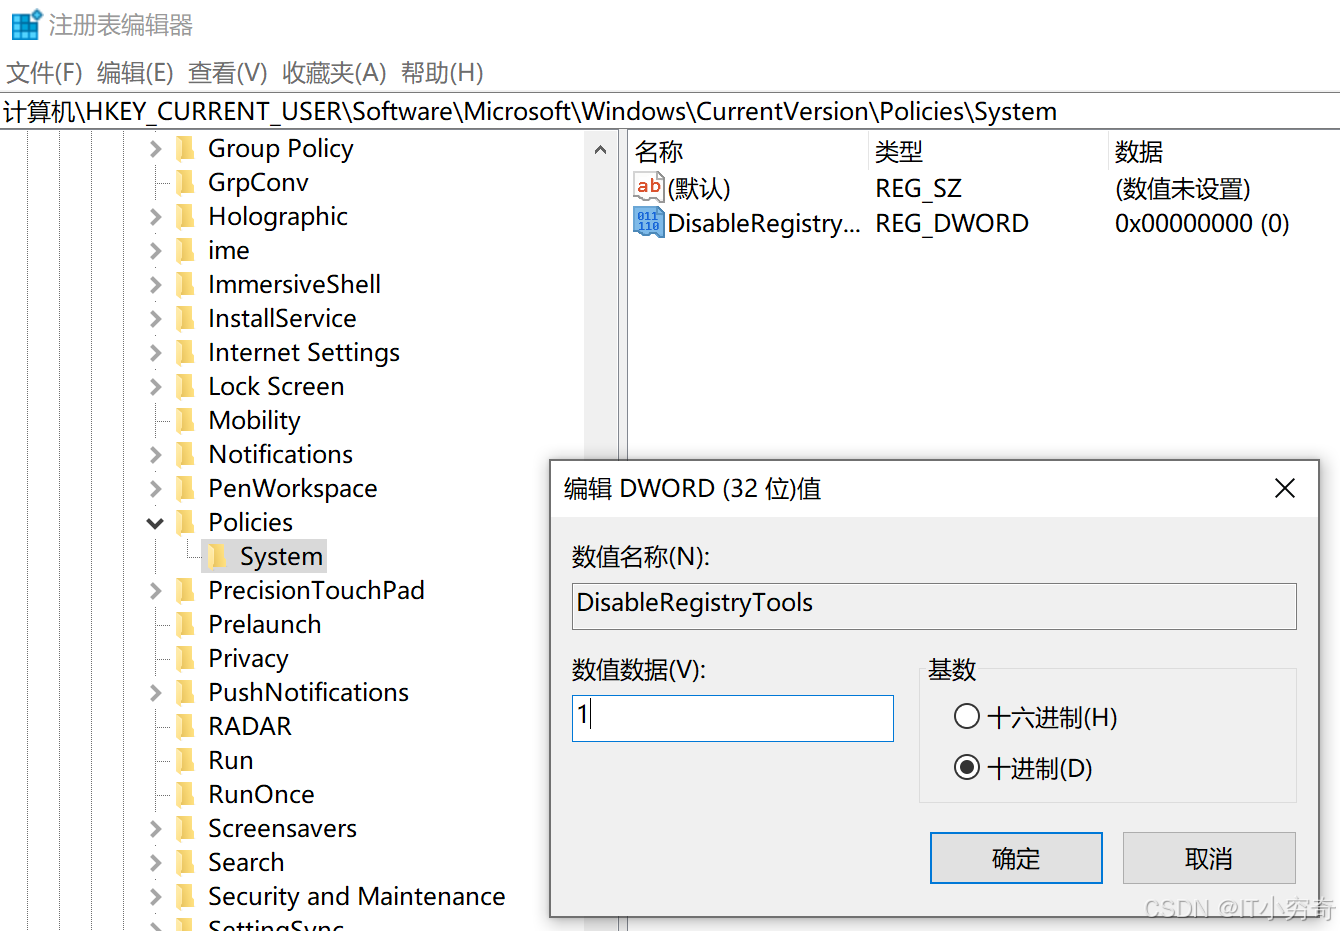1340x931 pixels.
Task: Confirm with the 确定 button
Action: point(1016,858)
